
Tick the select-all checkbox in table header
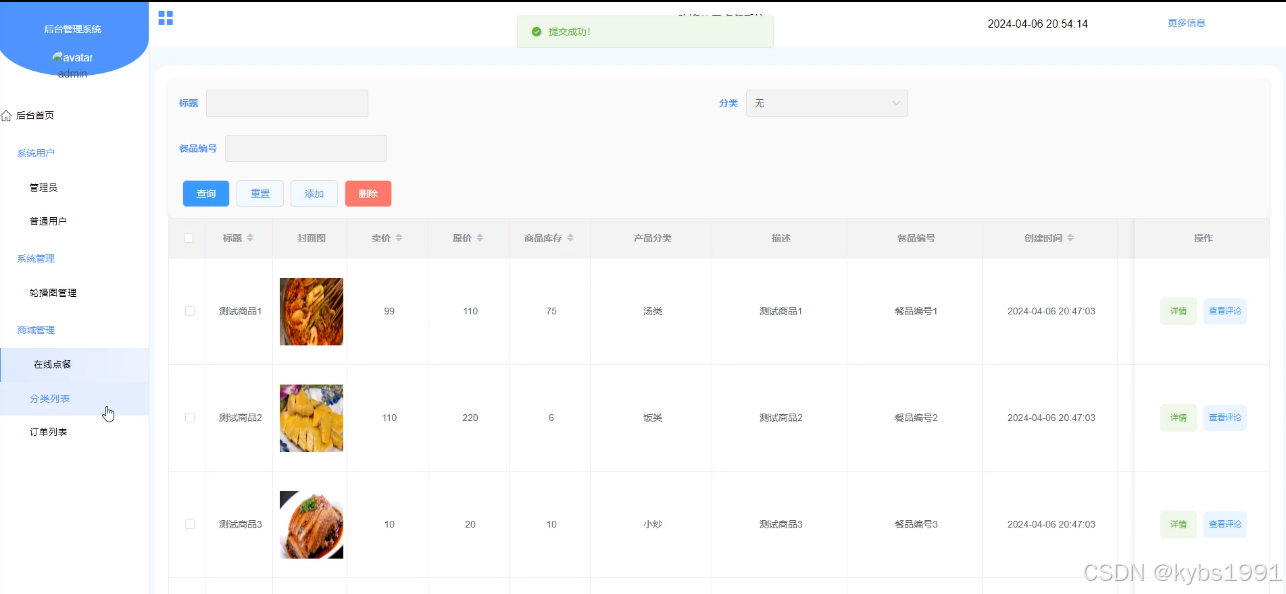(189, 238)
